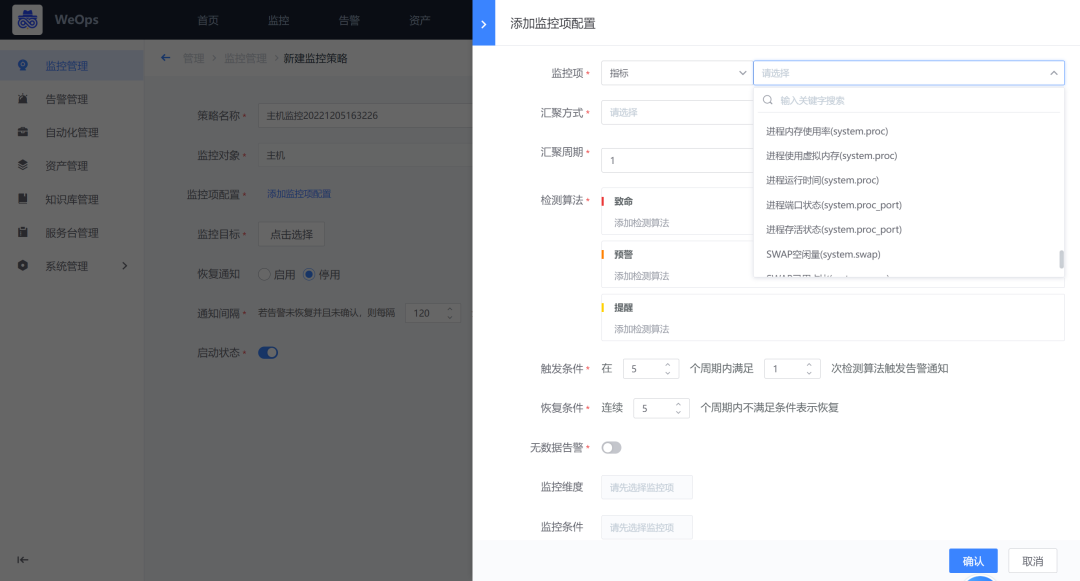Open the 指标 type dropdown
Viewport: 1080px width, 581px height.
pos(676,73)
